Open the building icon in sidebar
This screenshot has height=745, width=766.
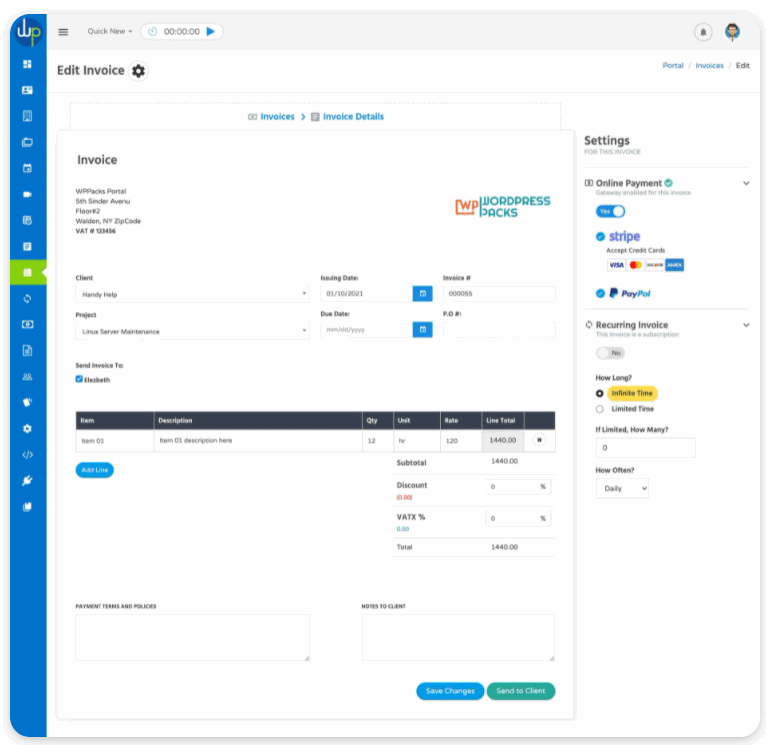click(27, 116)
